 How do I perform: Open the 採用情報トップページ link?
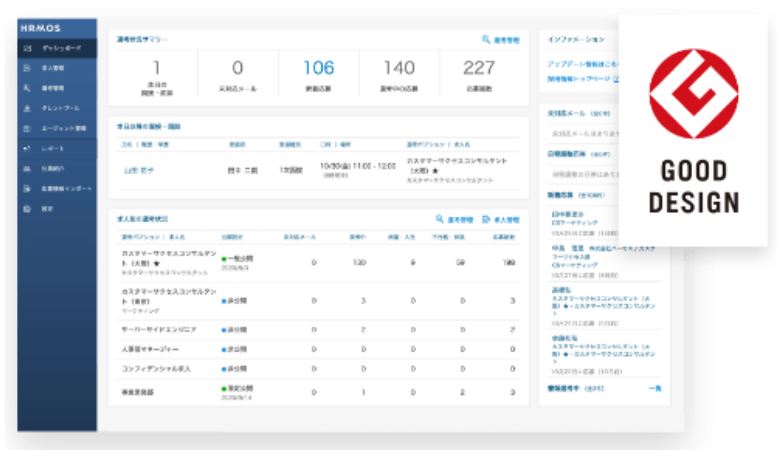579,78
